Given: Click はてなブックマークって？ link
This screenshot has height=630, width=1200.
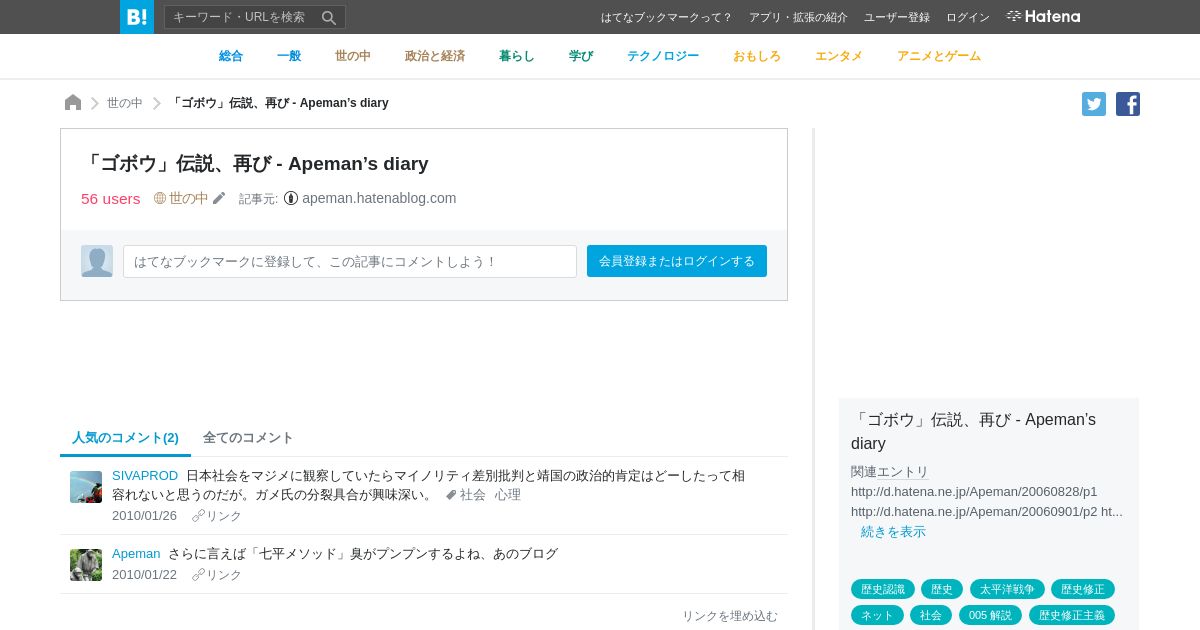Looking at the screenshot, I should (667, 17).
